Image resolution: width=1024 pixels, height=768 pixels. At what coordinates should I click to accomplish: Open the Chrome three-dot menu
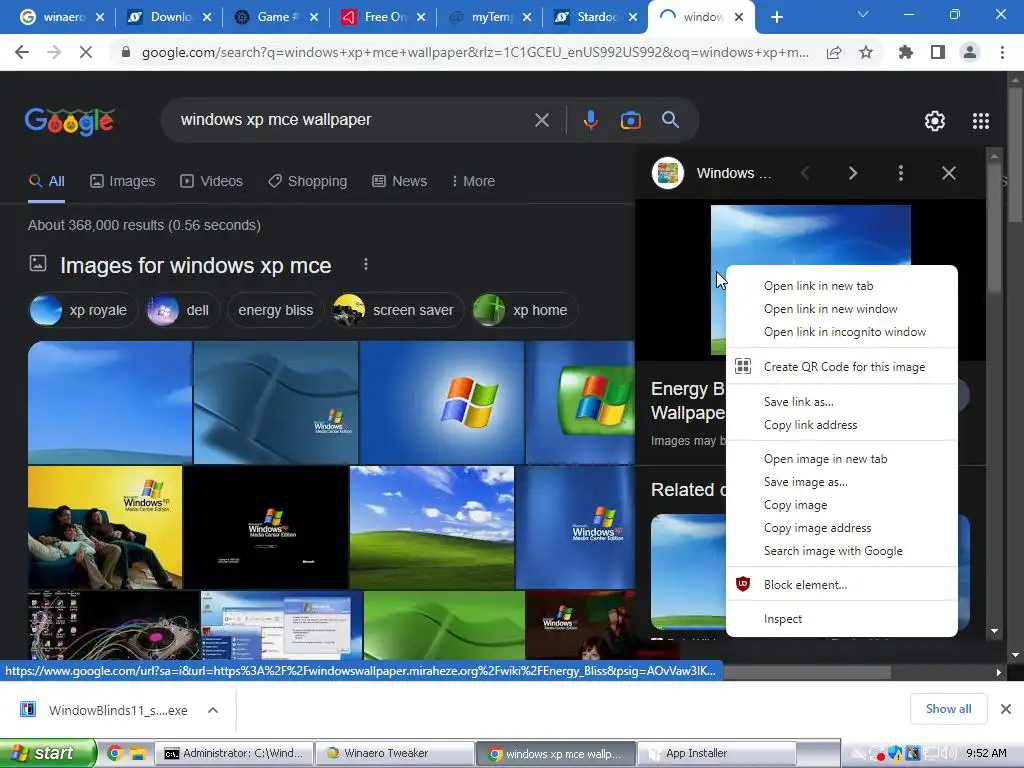pyautogui.click(x=1002, y=52)
